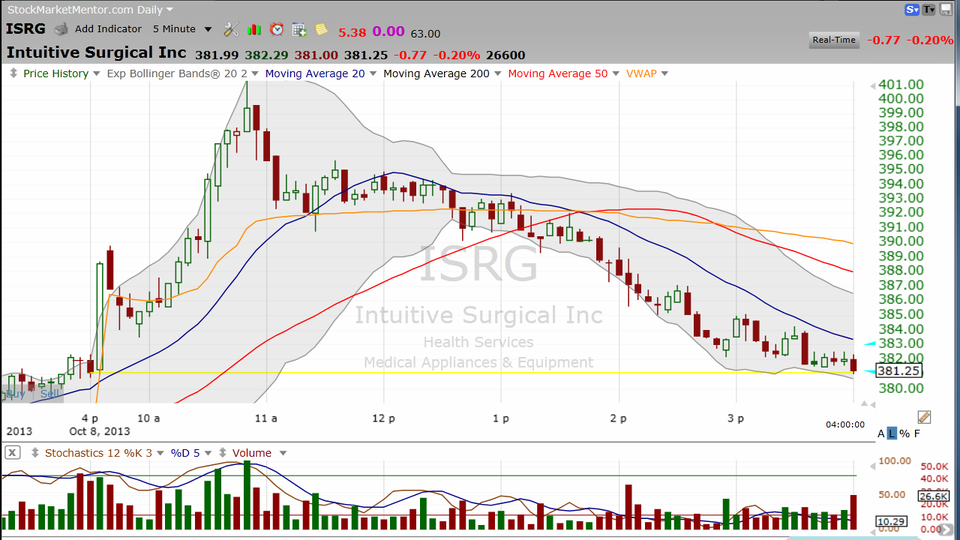The height and width of the screenshot is (540, 960).
Task: Click the 63.00 value in toolbar
Action: 426,34
